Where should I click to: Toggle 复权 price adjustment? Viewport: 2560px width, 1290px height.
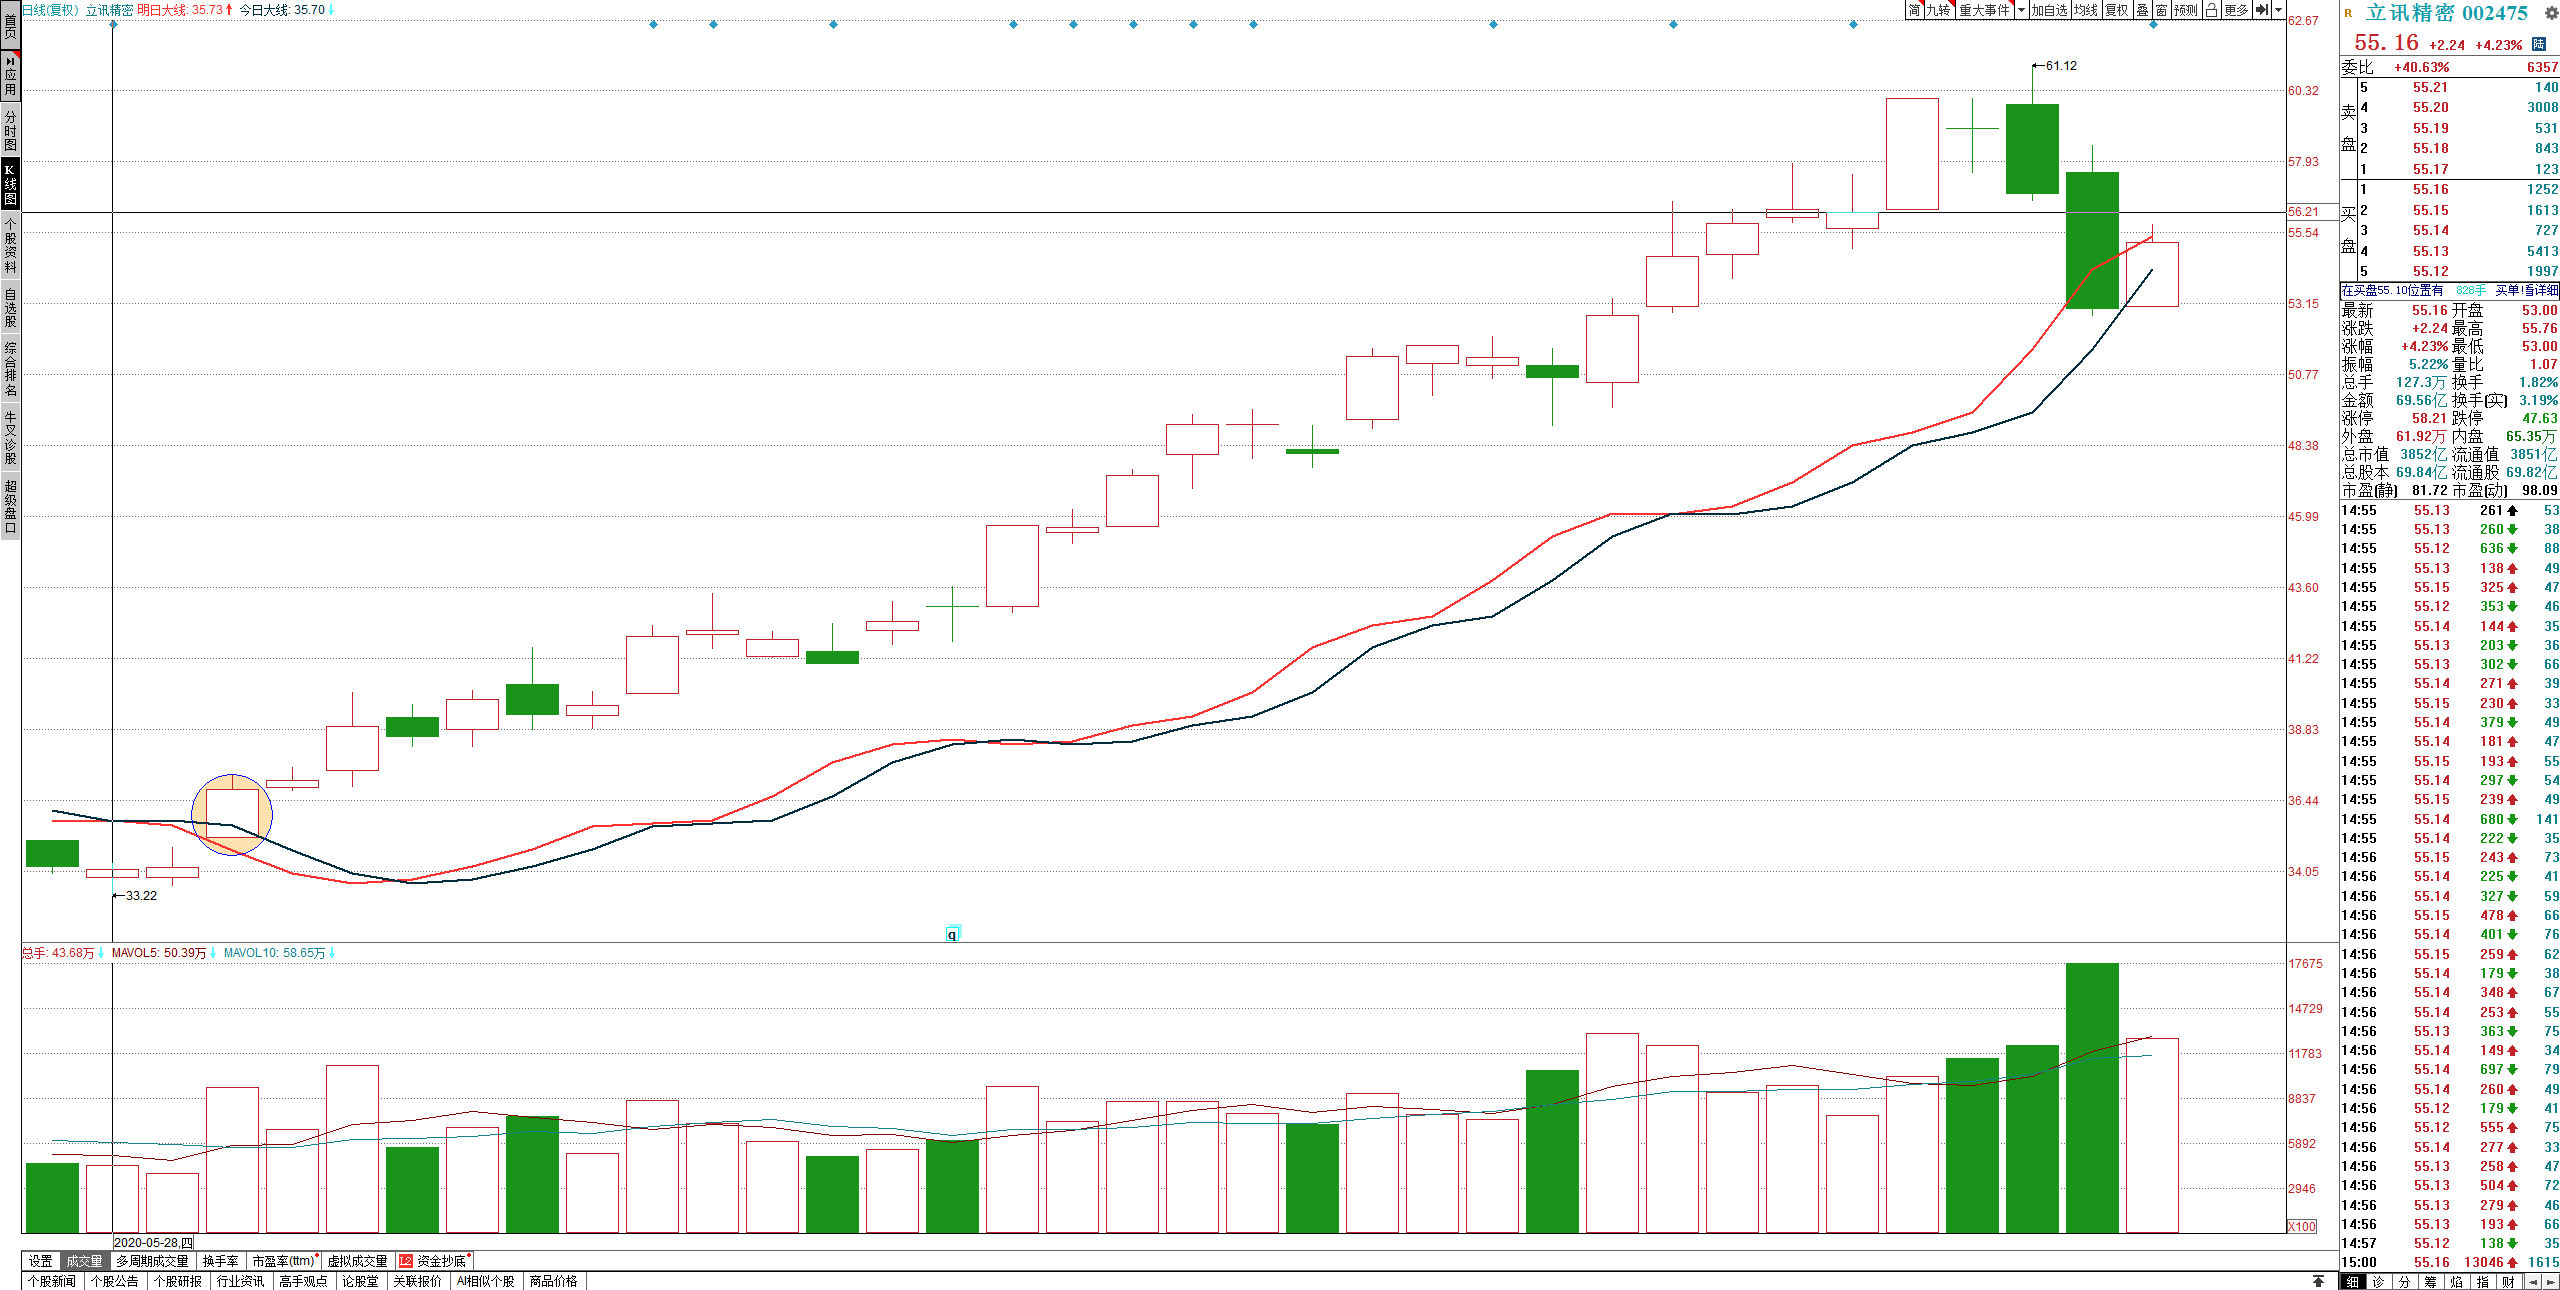point(2117,10)
